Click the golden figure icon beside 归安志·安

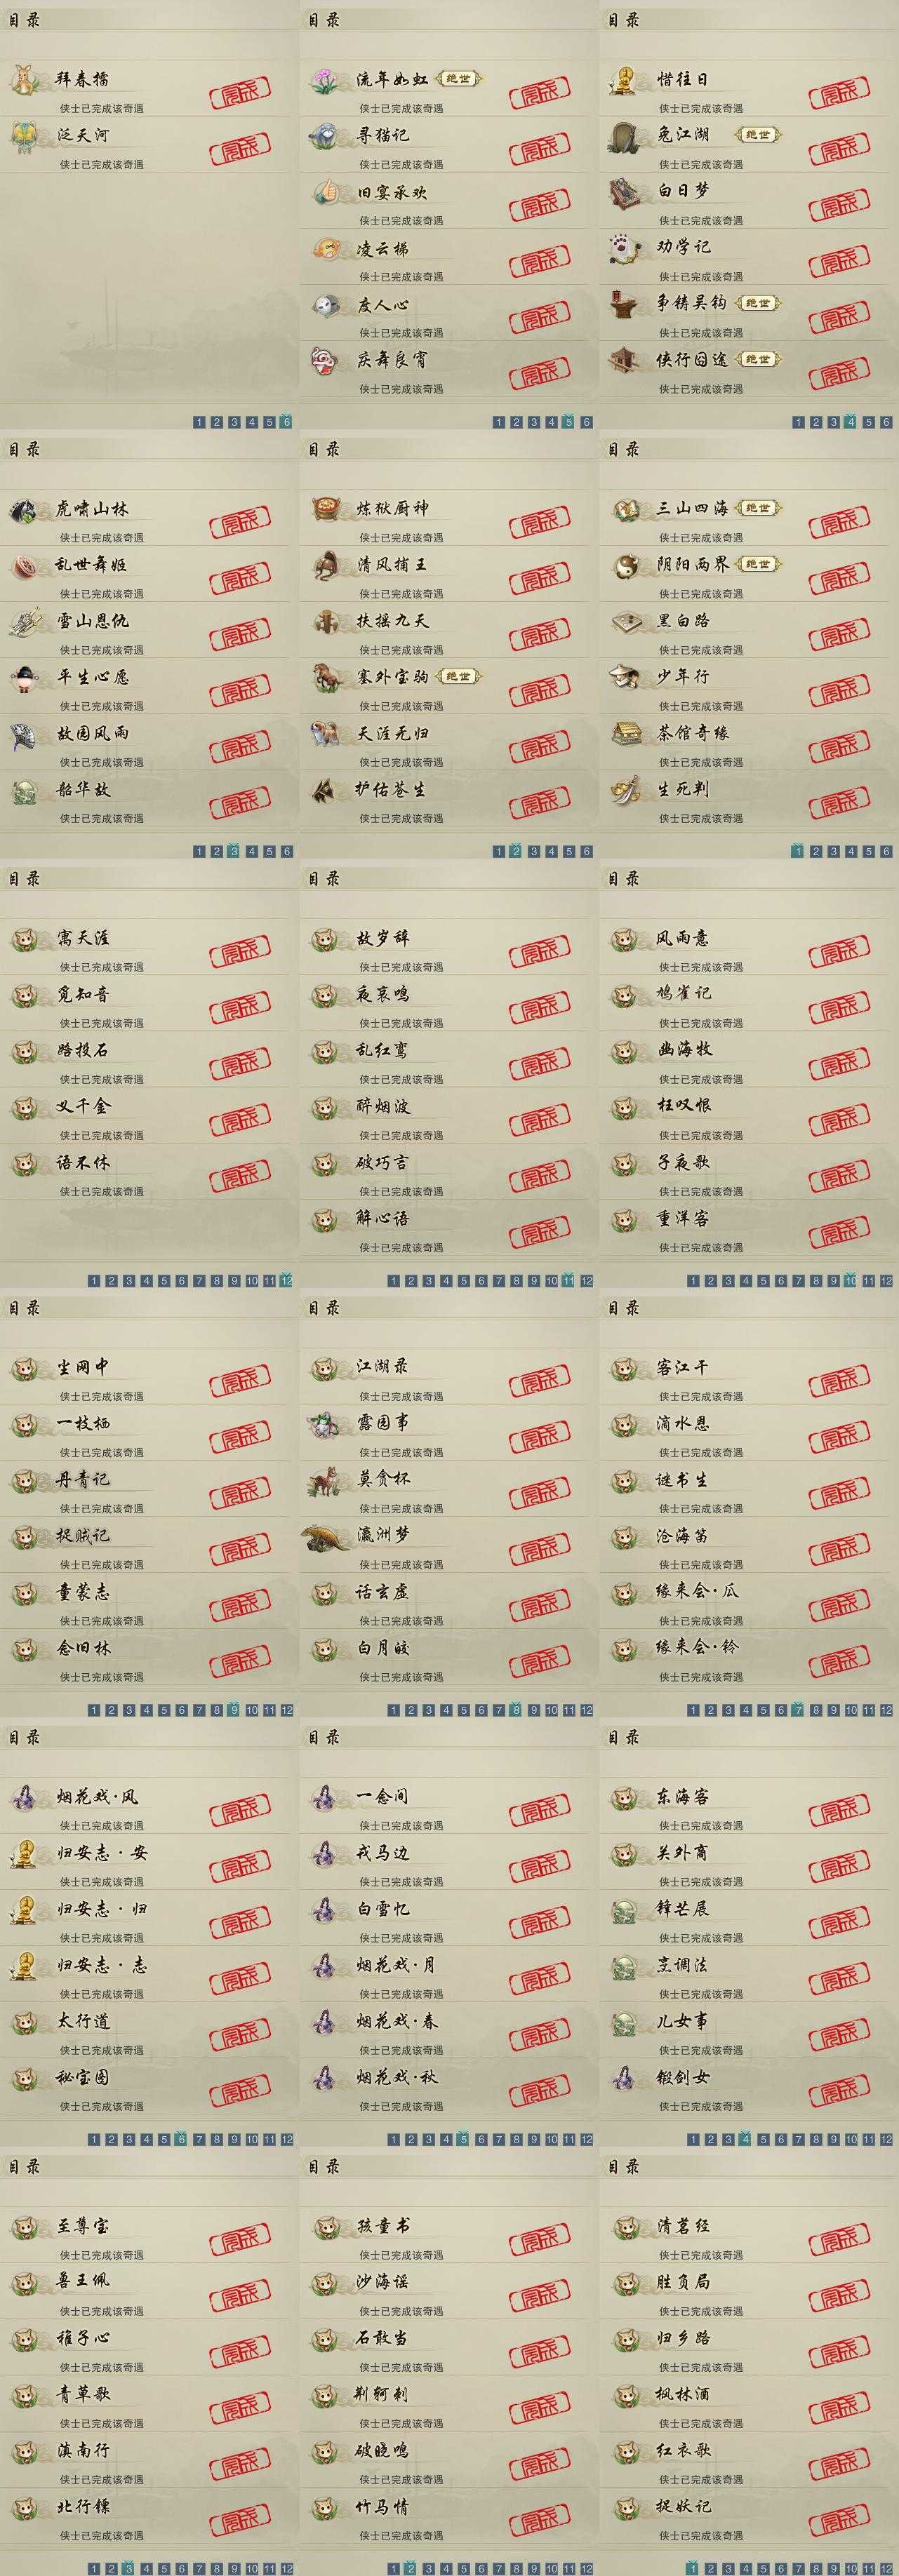click(x=24, y=1854)
